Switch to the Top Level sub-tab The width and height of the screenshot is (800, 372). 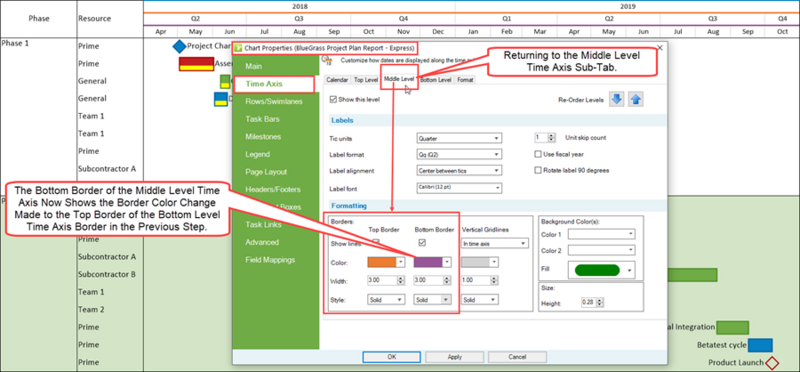coord(366,80)
